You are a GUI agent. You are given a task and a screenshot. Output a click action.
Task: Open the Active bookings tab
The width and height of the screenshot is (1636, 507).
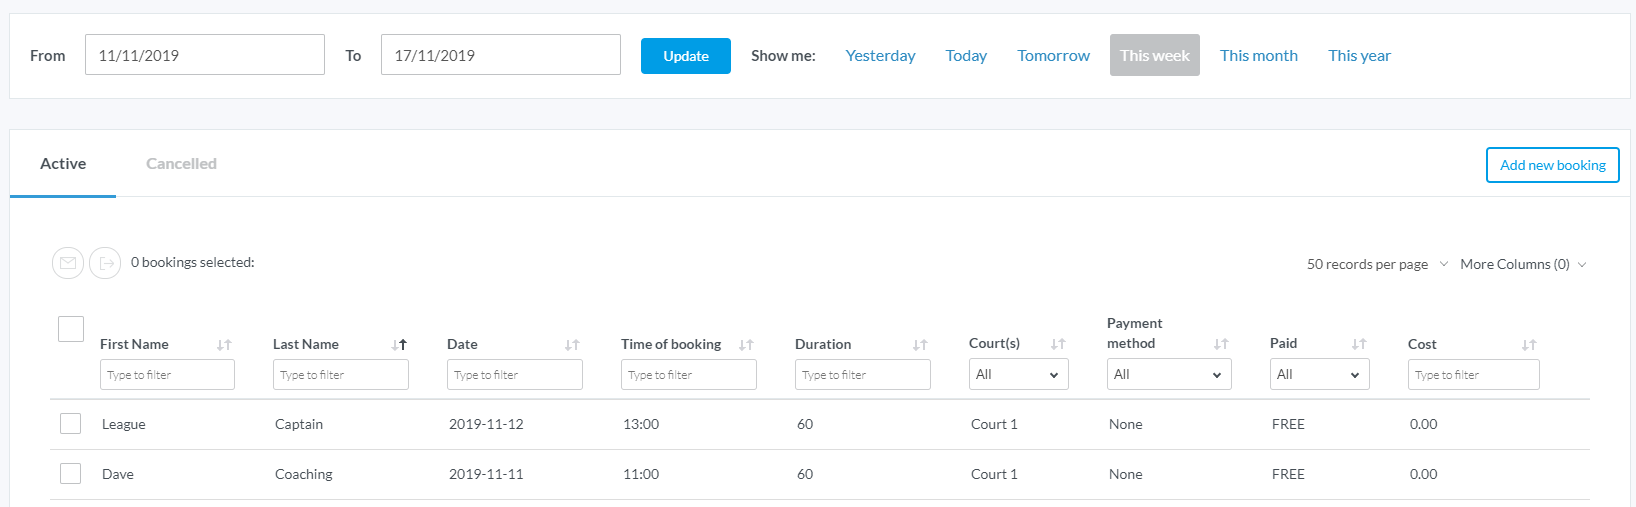(63, 164)
